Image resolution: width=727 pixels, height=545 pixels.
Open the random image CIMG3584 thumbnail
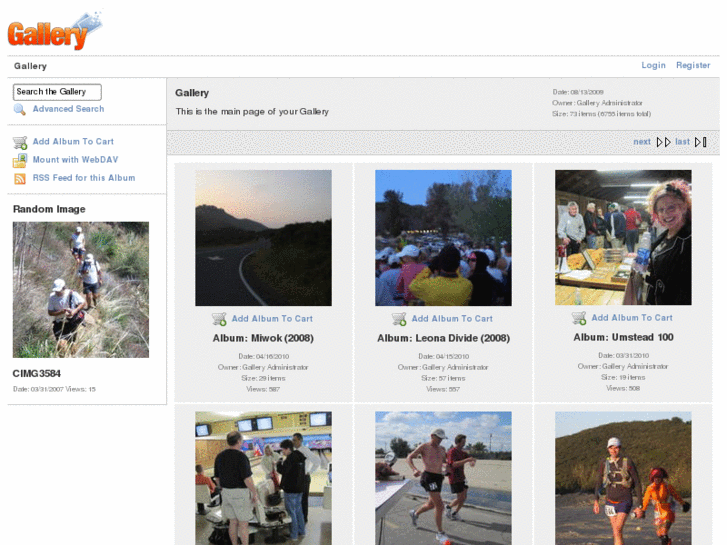pyautogui.click(x=81, y=290)
